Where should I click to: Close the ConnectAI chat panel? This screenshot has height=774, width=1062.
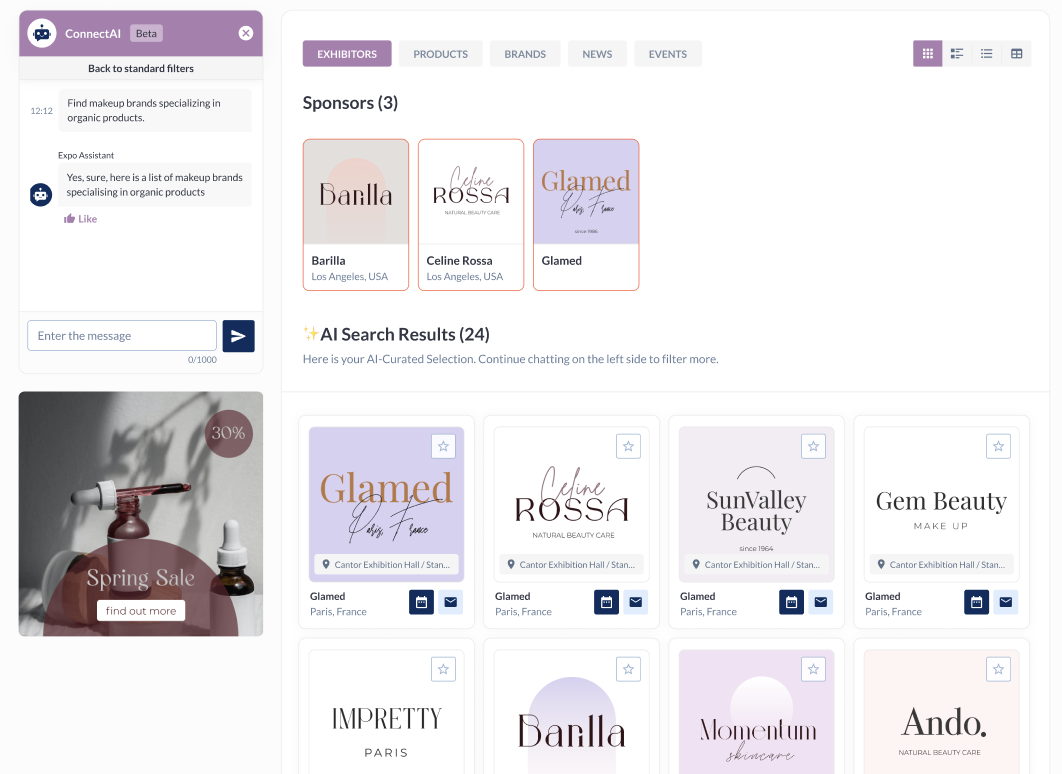click(x=246, y=33)
